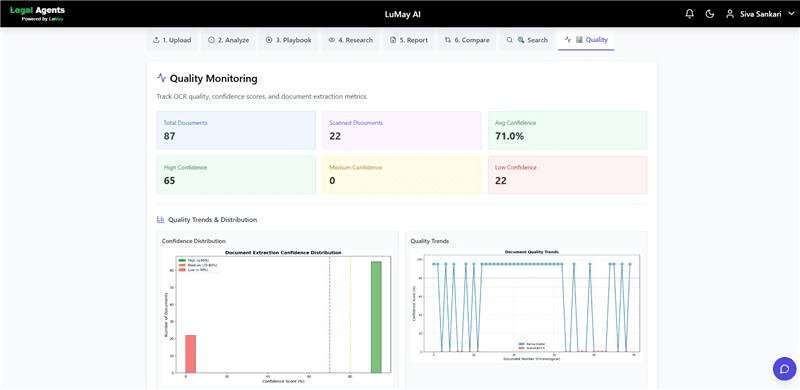Select the Quality tab
This screenshot has width=800, height=390.
[x=586, y=40]
